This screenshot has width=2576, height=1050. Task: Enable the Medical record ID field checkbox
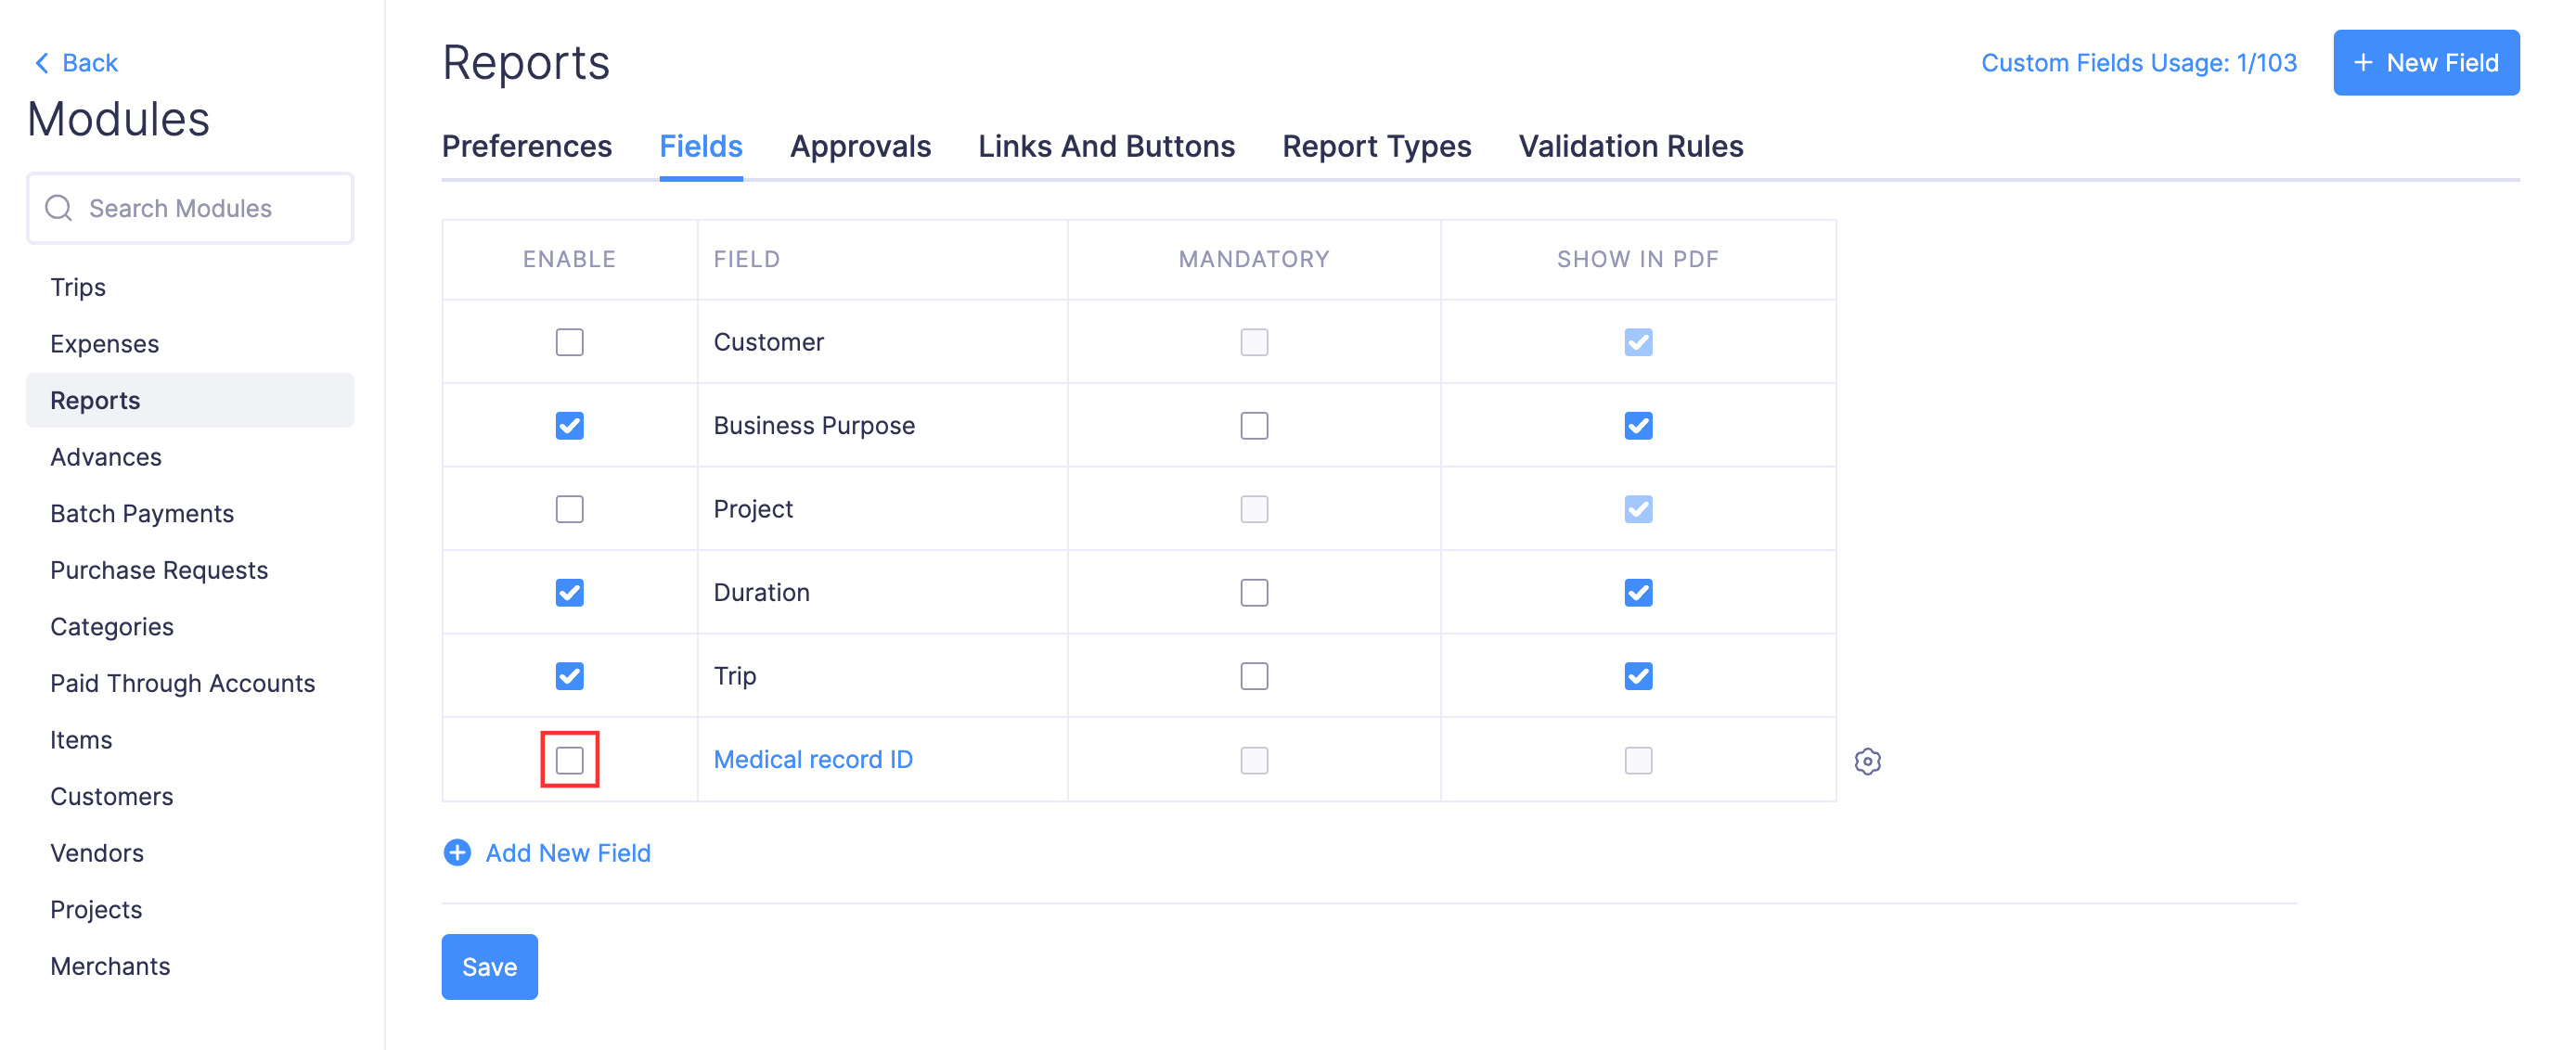click(x=569, y=760)
